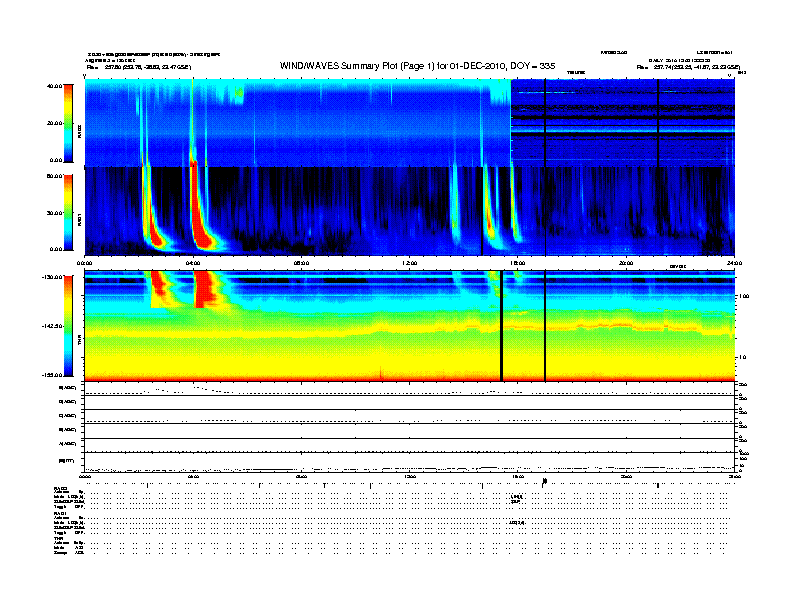Click the bottom line plot's 12:00 time label

pos(410,477)
